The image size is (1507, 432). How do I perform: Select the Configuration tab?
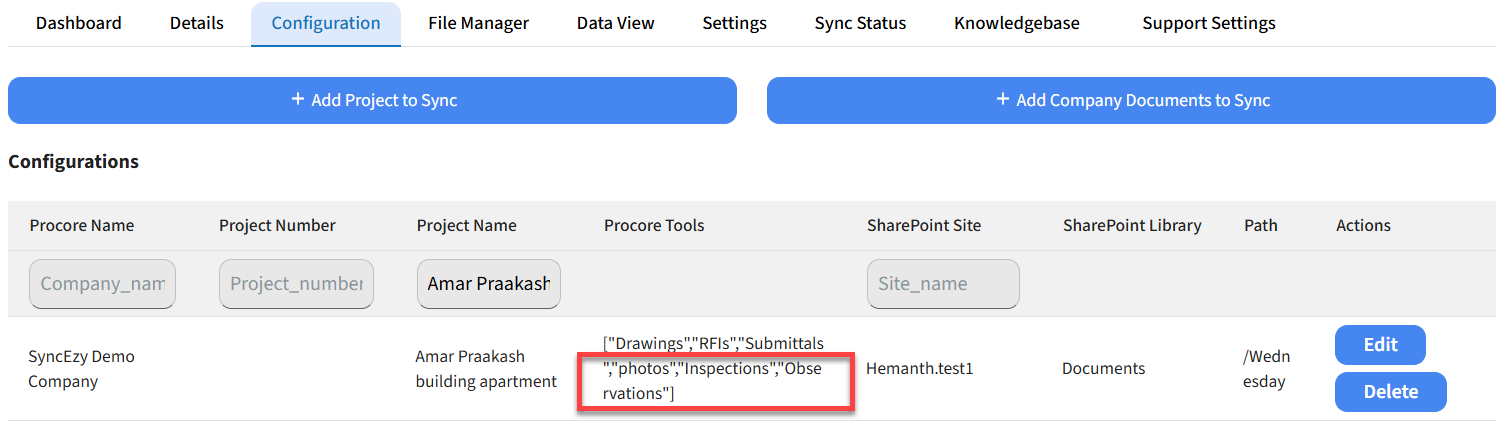(x=325, y=23)
